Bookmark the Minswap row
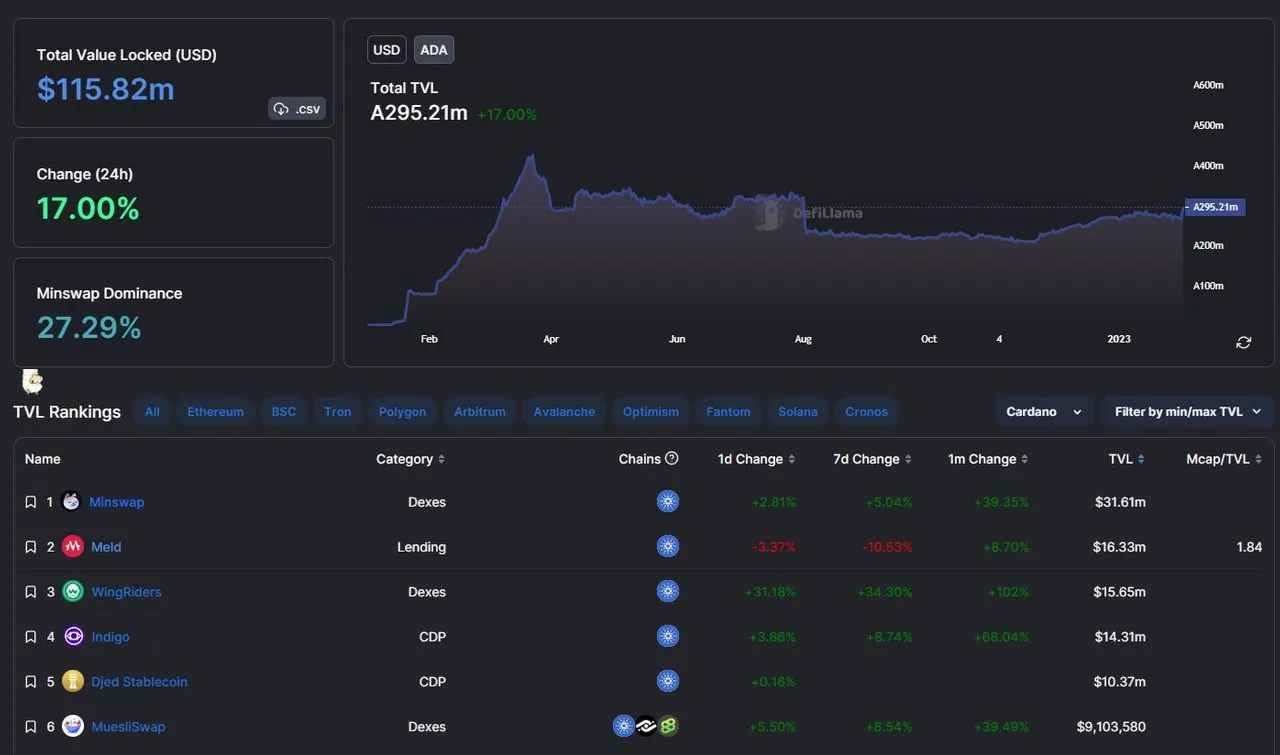 coord(30,502)
